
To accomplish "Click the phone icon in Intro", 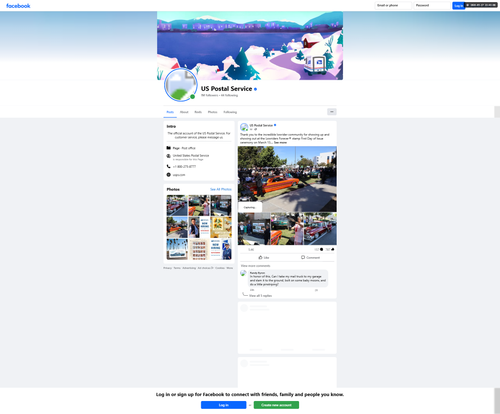I will pos(169,166).
